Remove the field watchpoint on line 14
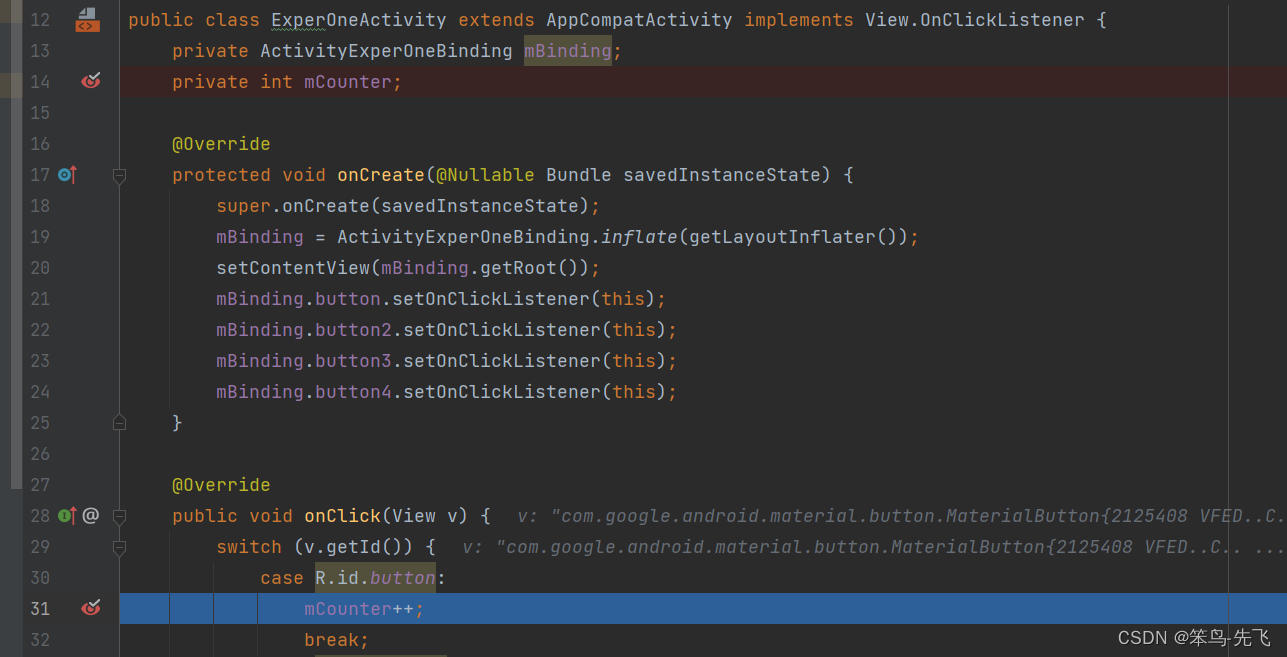The image size is (1287, 657). pyautogui.click(x=91, y=81)
